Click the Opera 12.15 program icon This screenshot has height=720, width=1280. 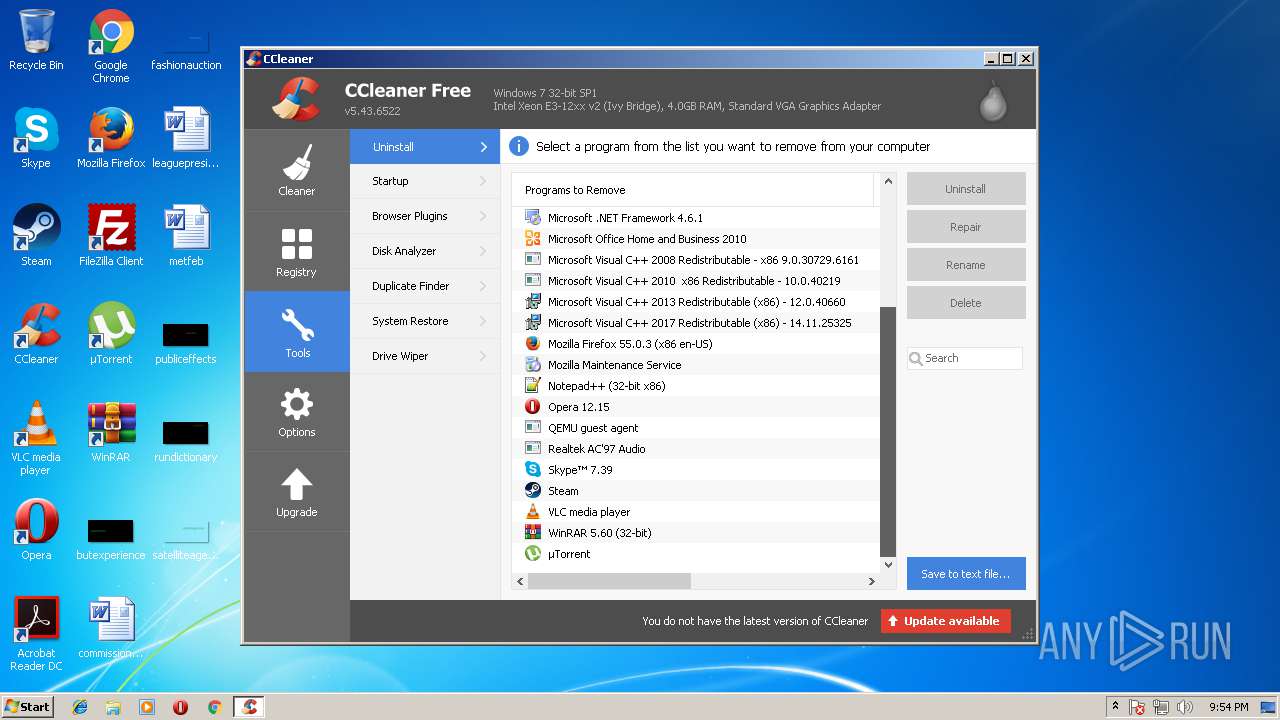[533, 406]
